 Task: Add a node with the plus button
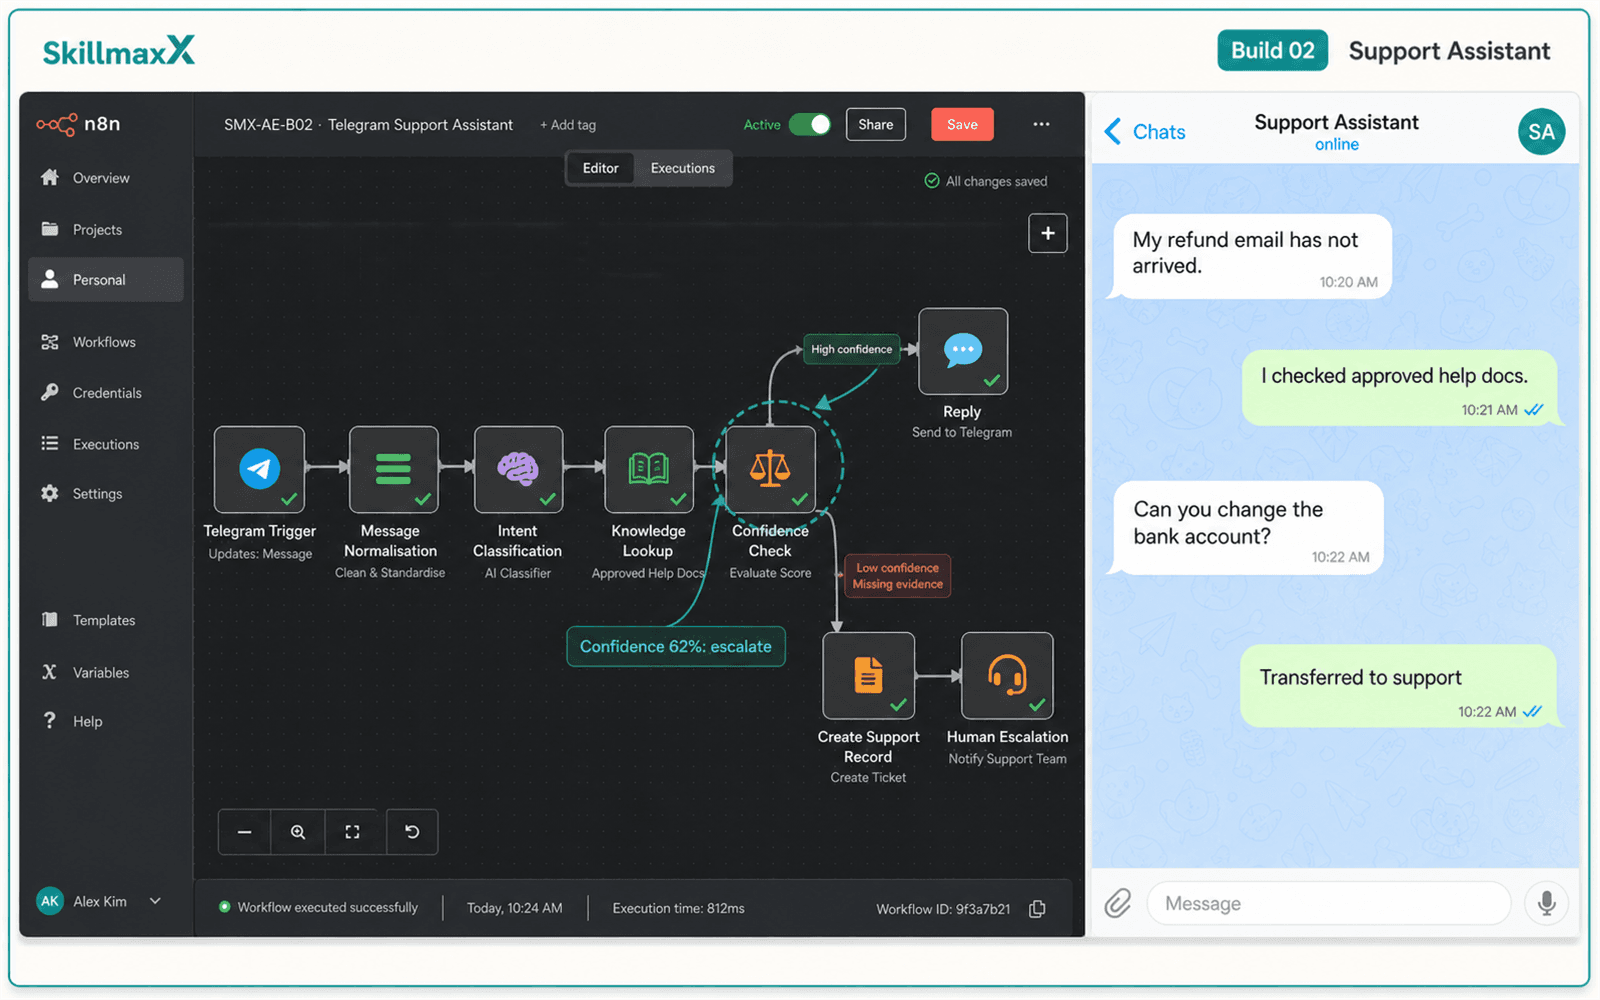point(1048,233)
